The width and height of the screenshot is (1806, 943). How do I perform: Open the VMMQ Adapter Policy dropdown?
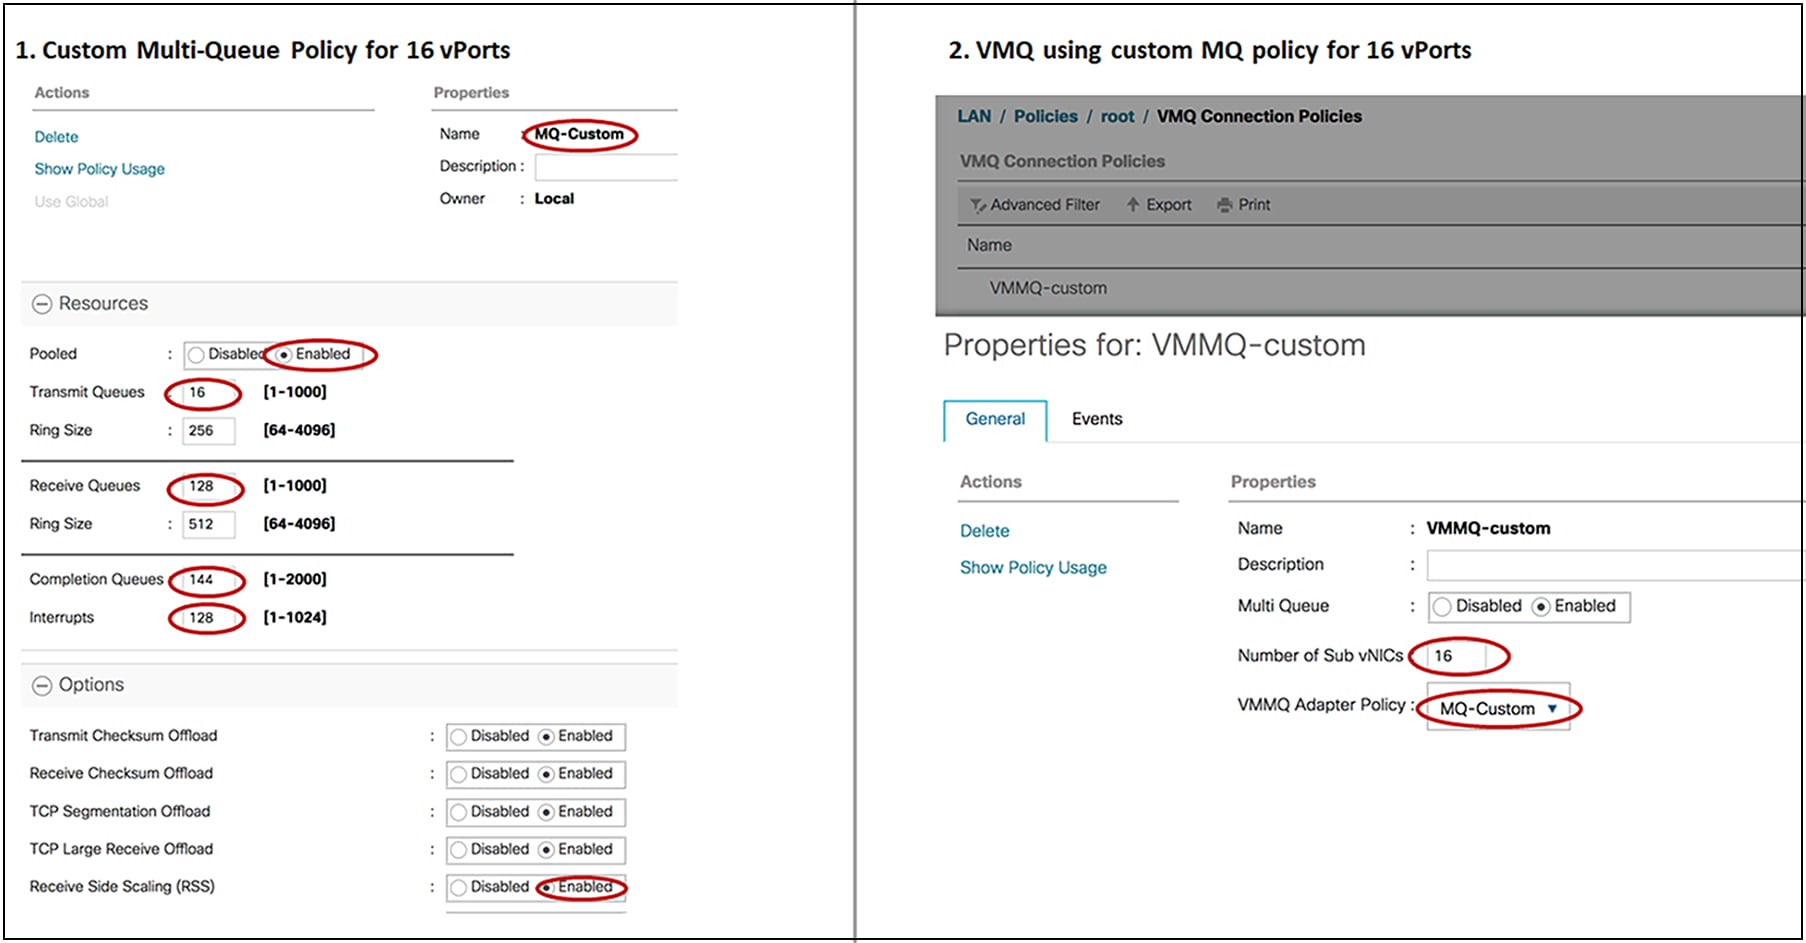(1498, 708)
